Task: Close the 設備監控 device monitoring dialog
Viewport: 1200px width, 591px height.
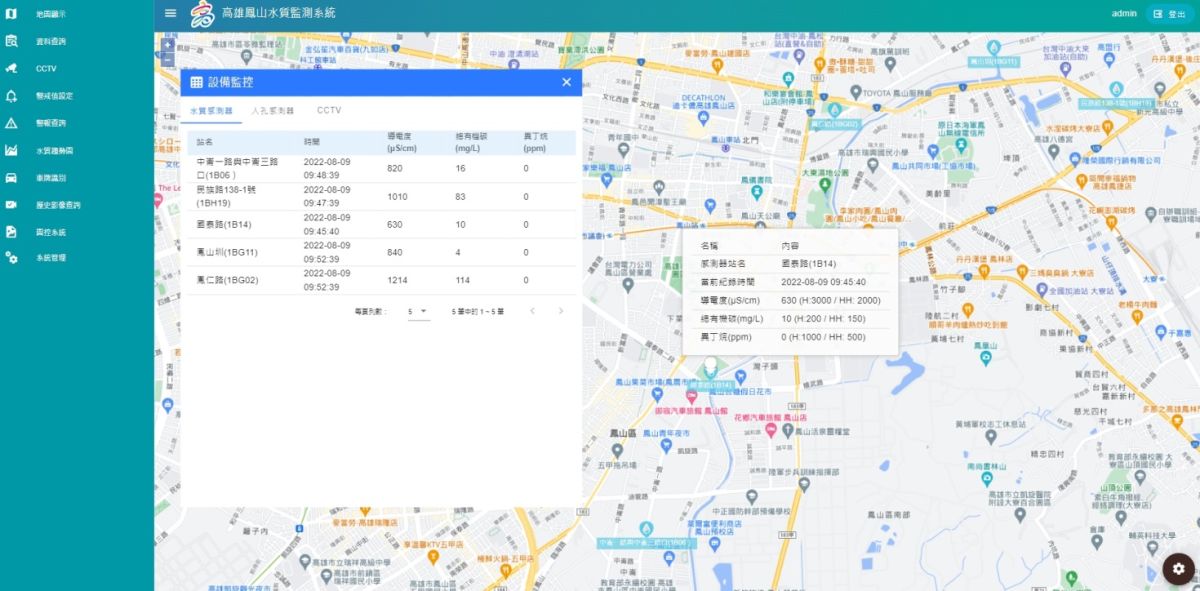Action: pyautogui.click(x=566, y=82)
